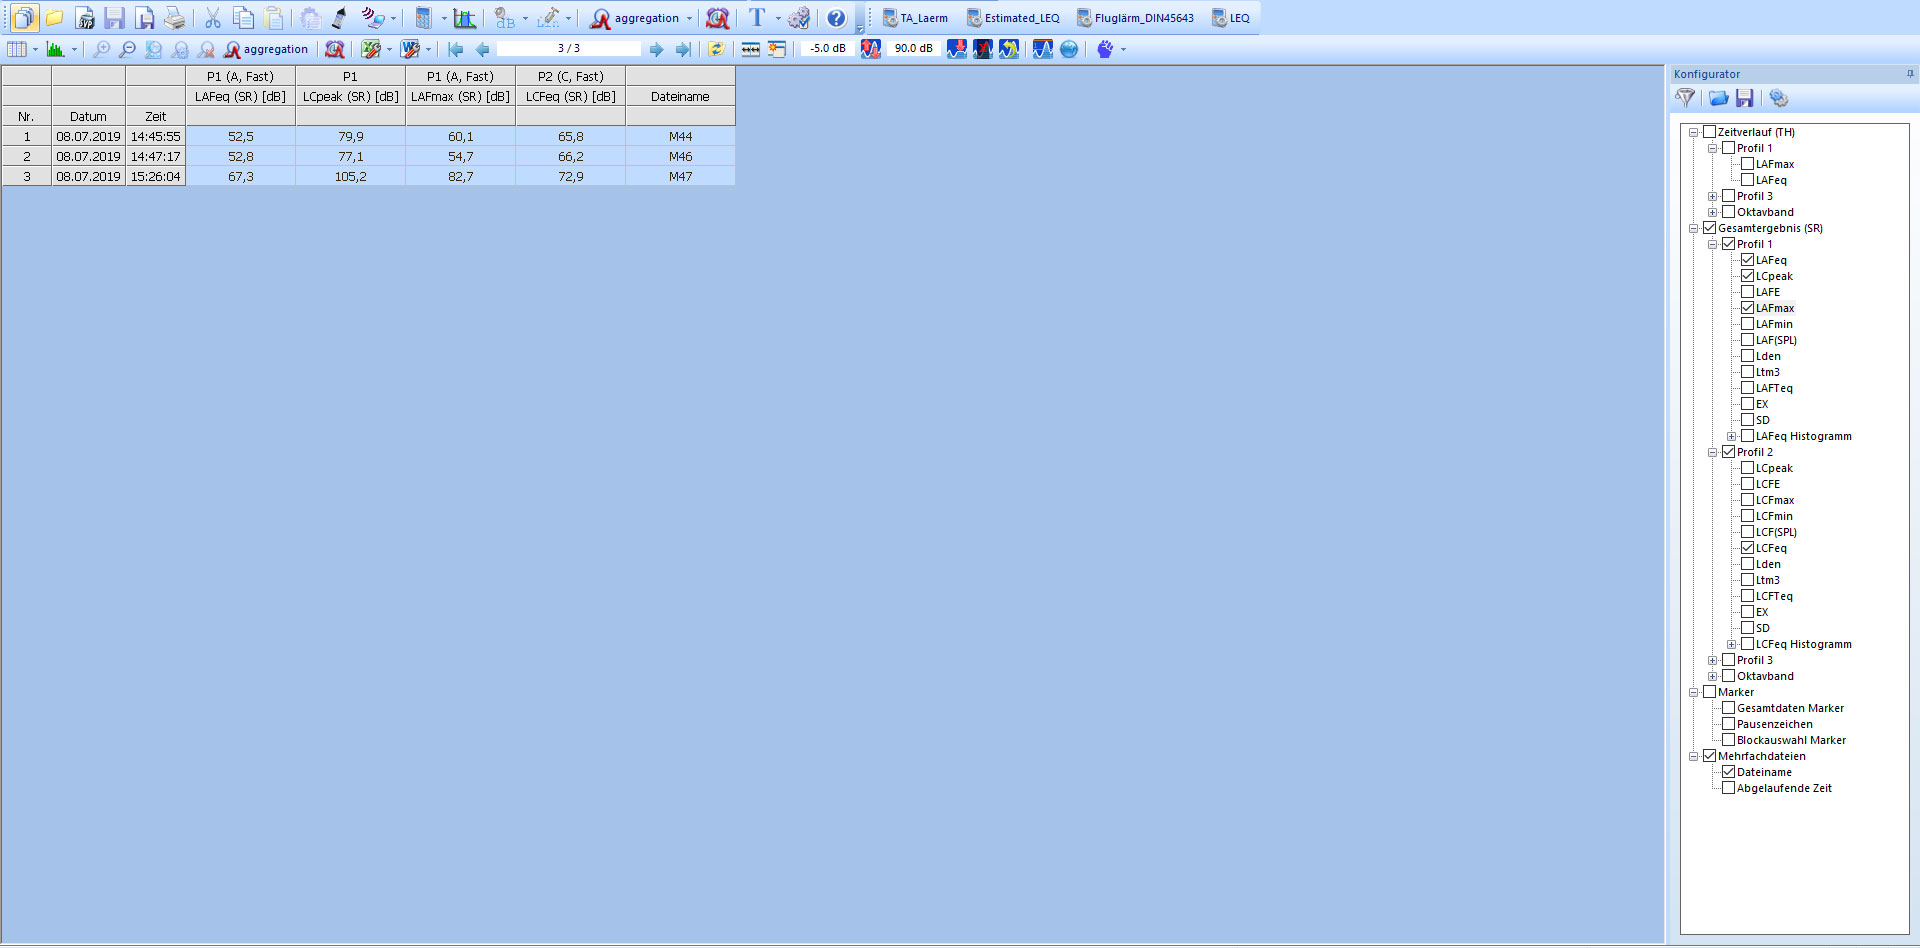The height and width of the screenshot is (948, 1920).
Task: Enable the Pausenzeichen checkbox
Action: pos(1728,724)
